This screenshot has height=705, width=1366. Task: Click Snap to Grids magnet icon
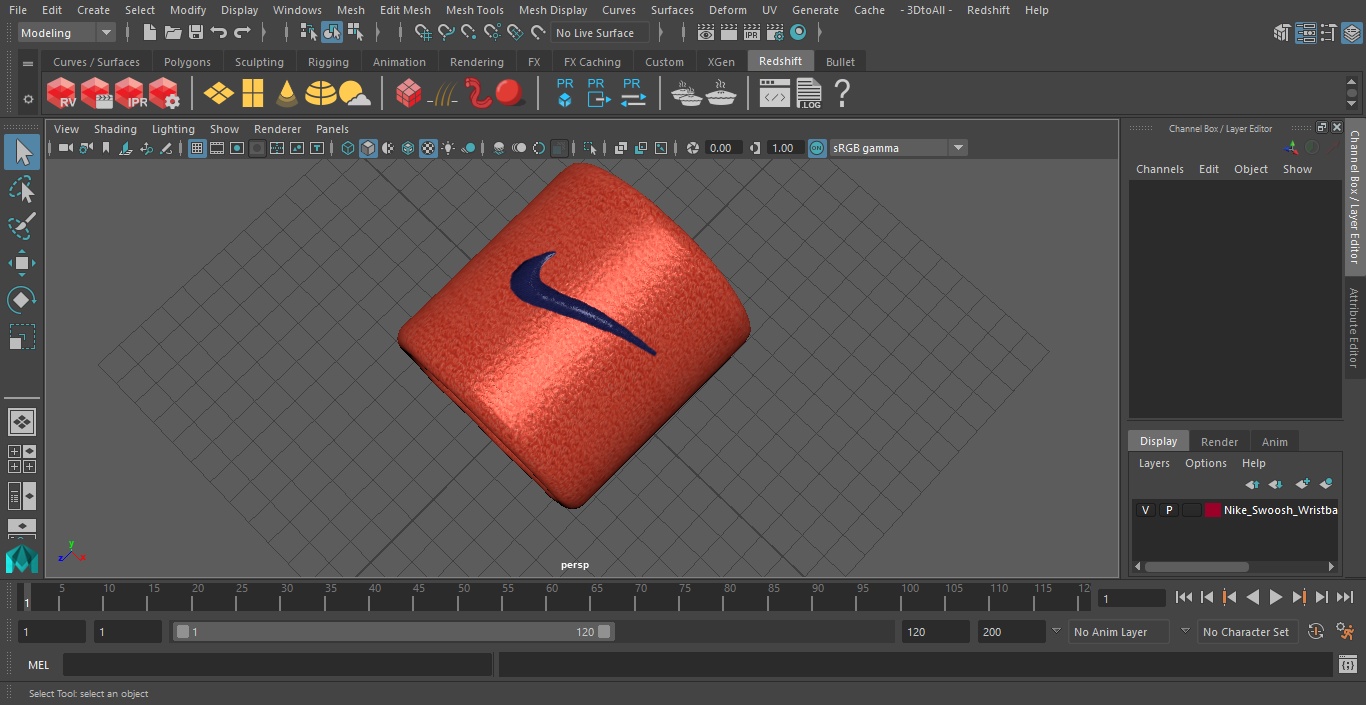422,33
